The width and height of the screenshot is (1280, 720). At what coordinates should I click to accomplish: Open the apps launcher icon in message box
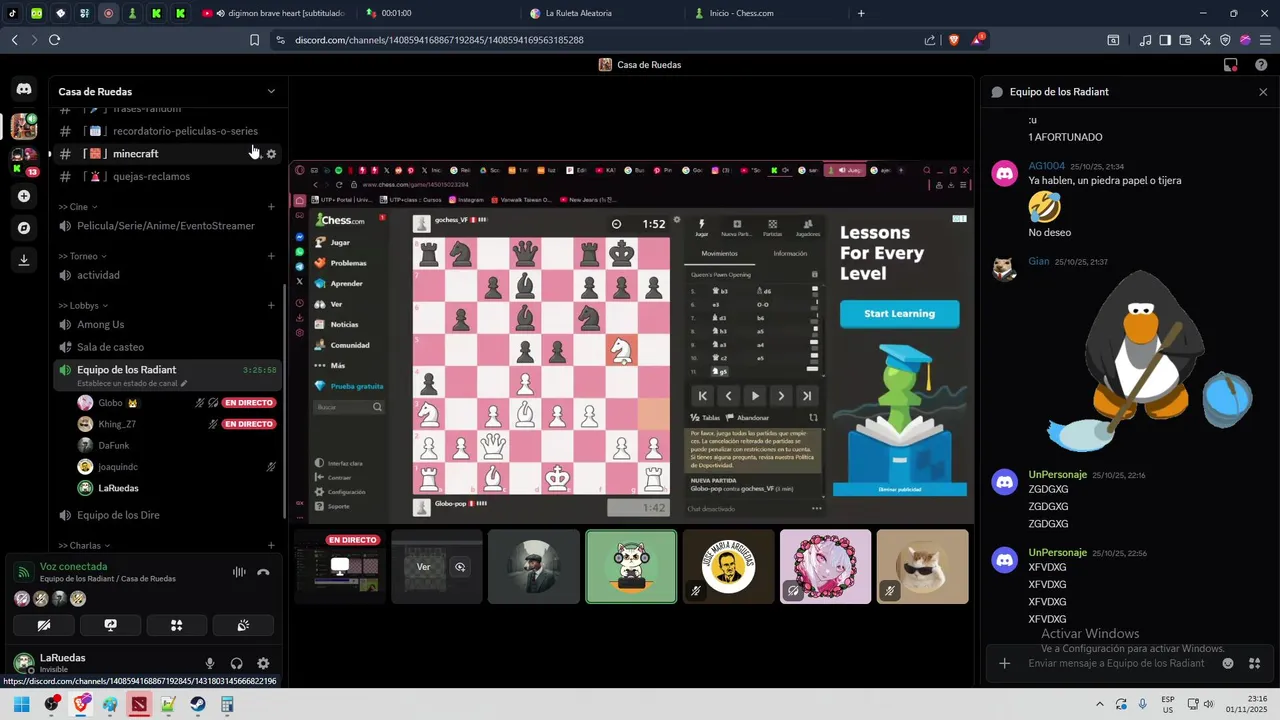[x=1255, y=663]
